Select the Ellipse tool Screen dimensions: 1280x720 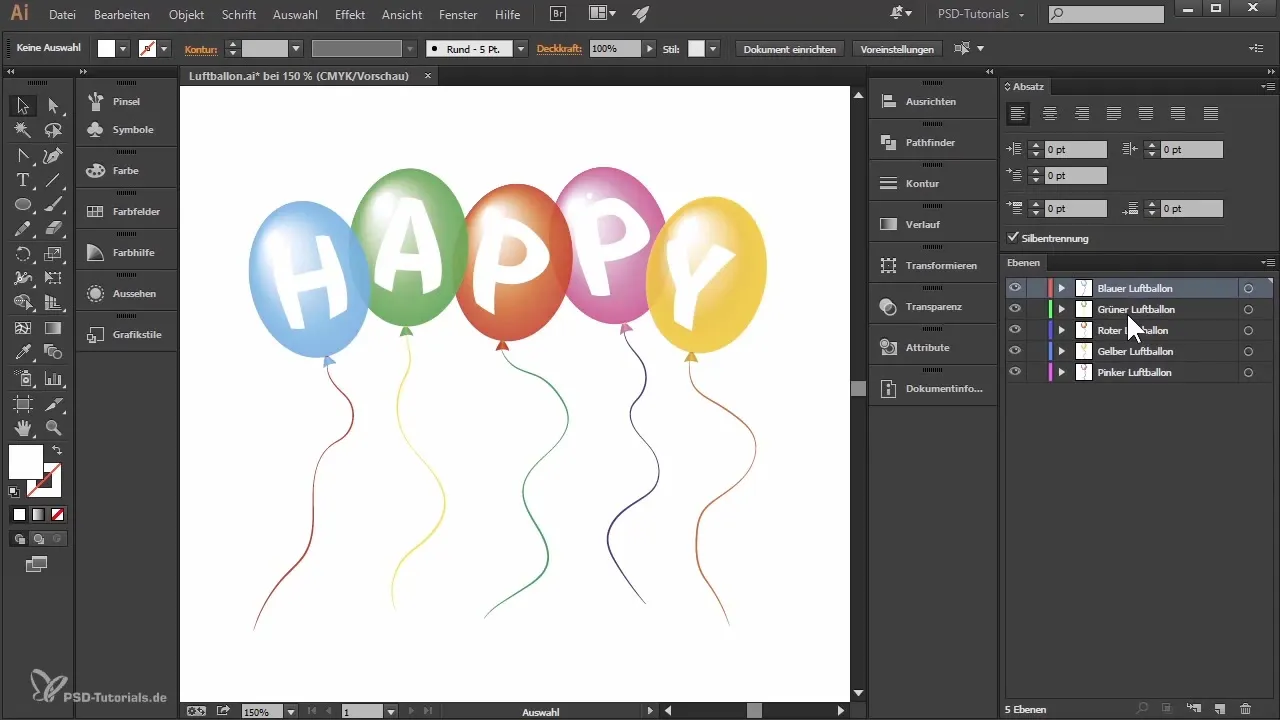(x=23, y=204)
